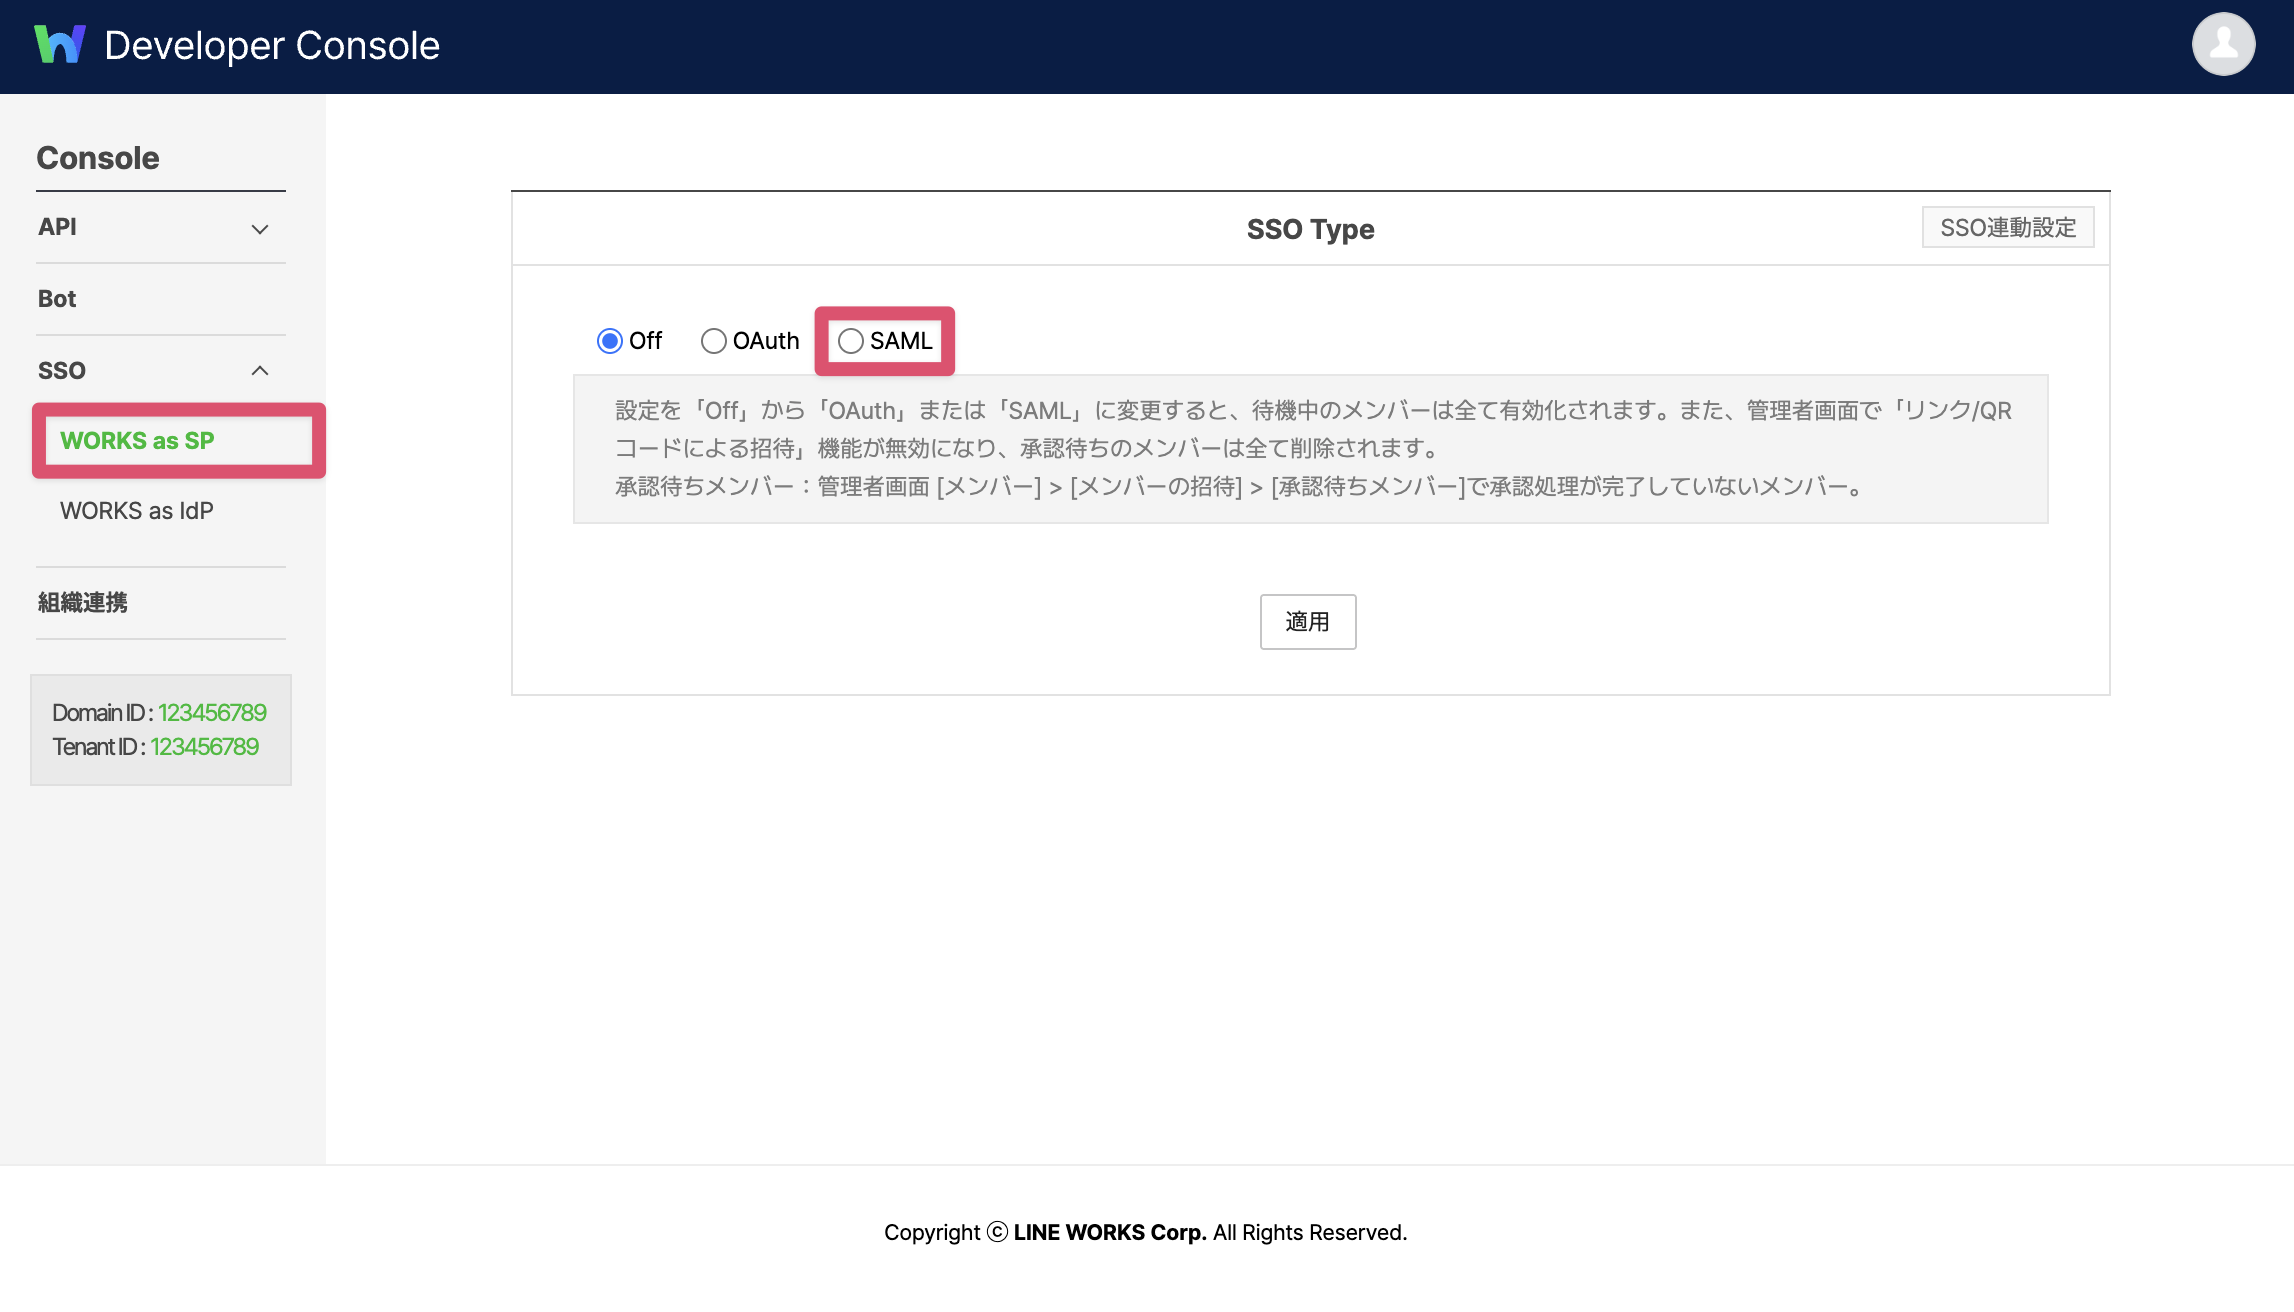The width and height of the screenshot is (2294, 1312).
Task: Click the 適用 apply button
Action: click(x=1308, y=622)
